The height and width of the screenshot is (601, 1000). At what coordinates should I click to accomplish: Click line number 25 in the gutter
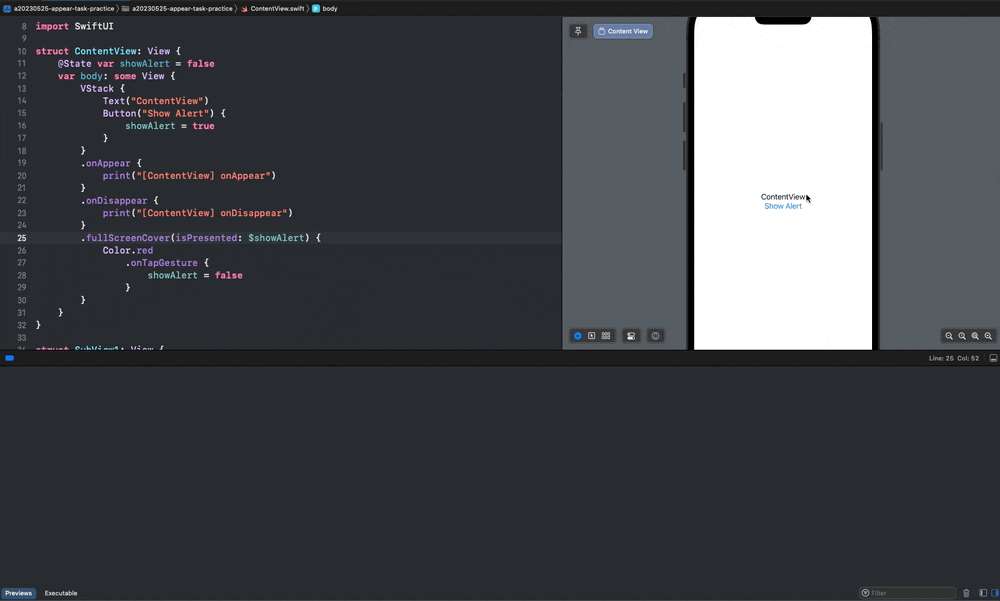click(22, 238)
